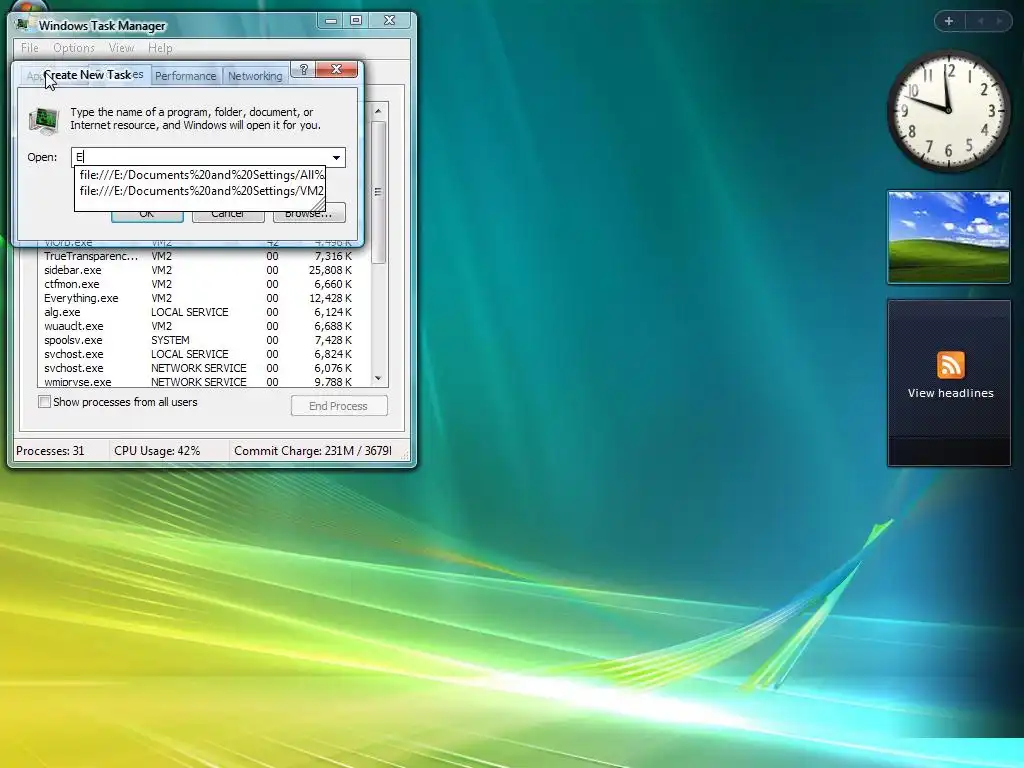
Task: Click the 25,808 K memory value for sidebar.exe
Action: [x=330, y=270]
